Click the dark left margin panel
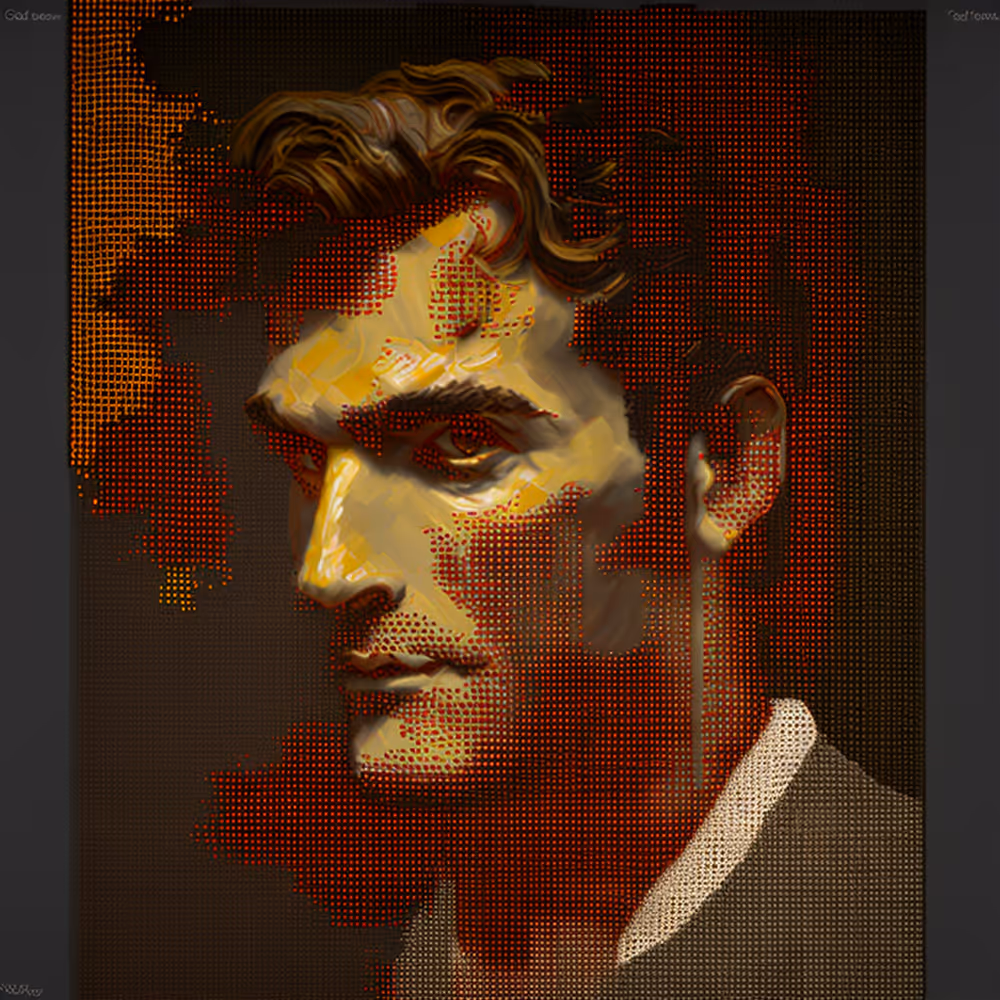This screenshot has width=1000, height=1000. coord(33,500)
